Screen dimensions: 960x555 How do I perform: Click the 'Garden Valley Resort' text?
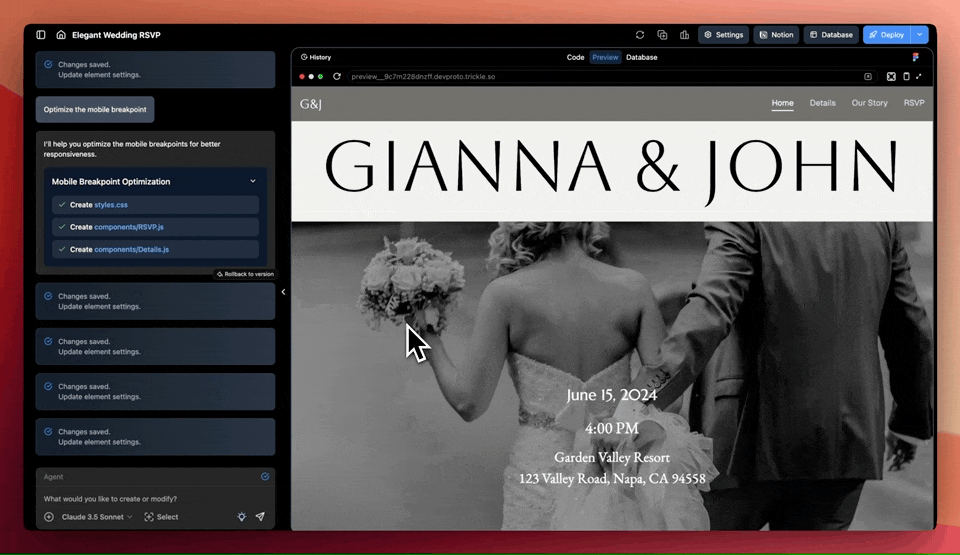point(612,457)
